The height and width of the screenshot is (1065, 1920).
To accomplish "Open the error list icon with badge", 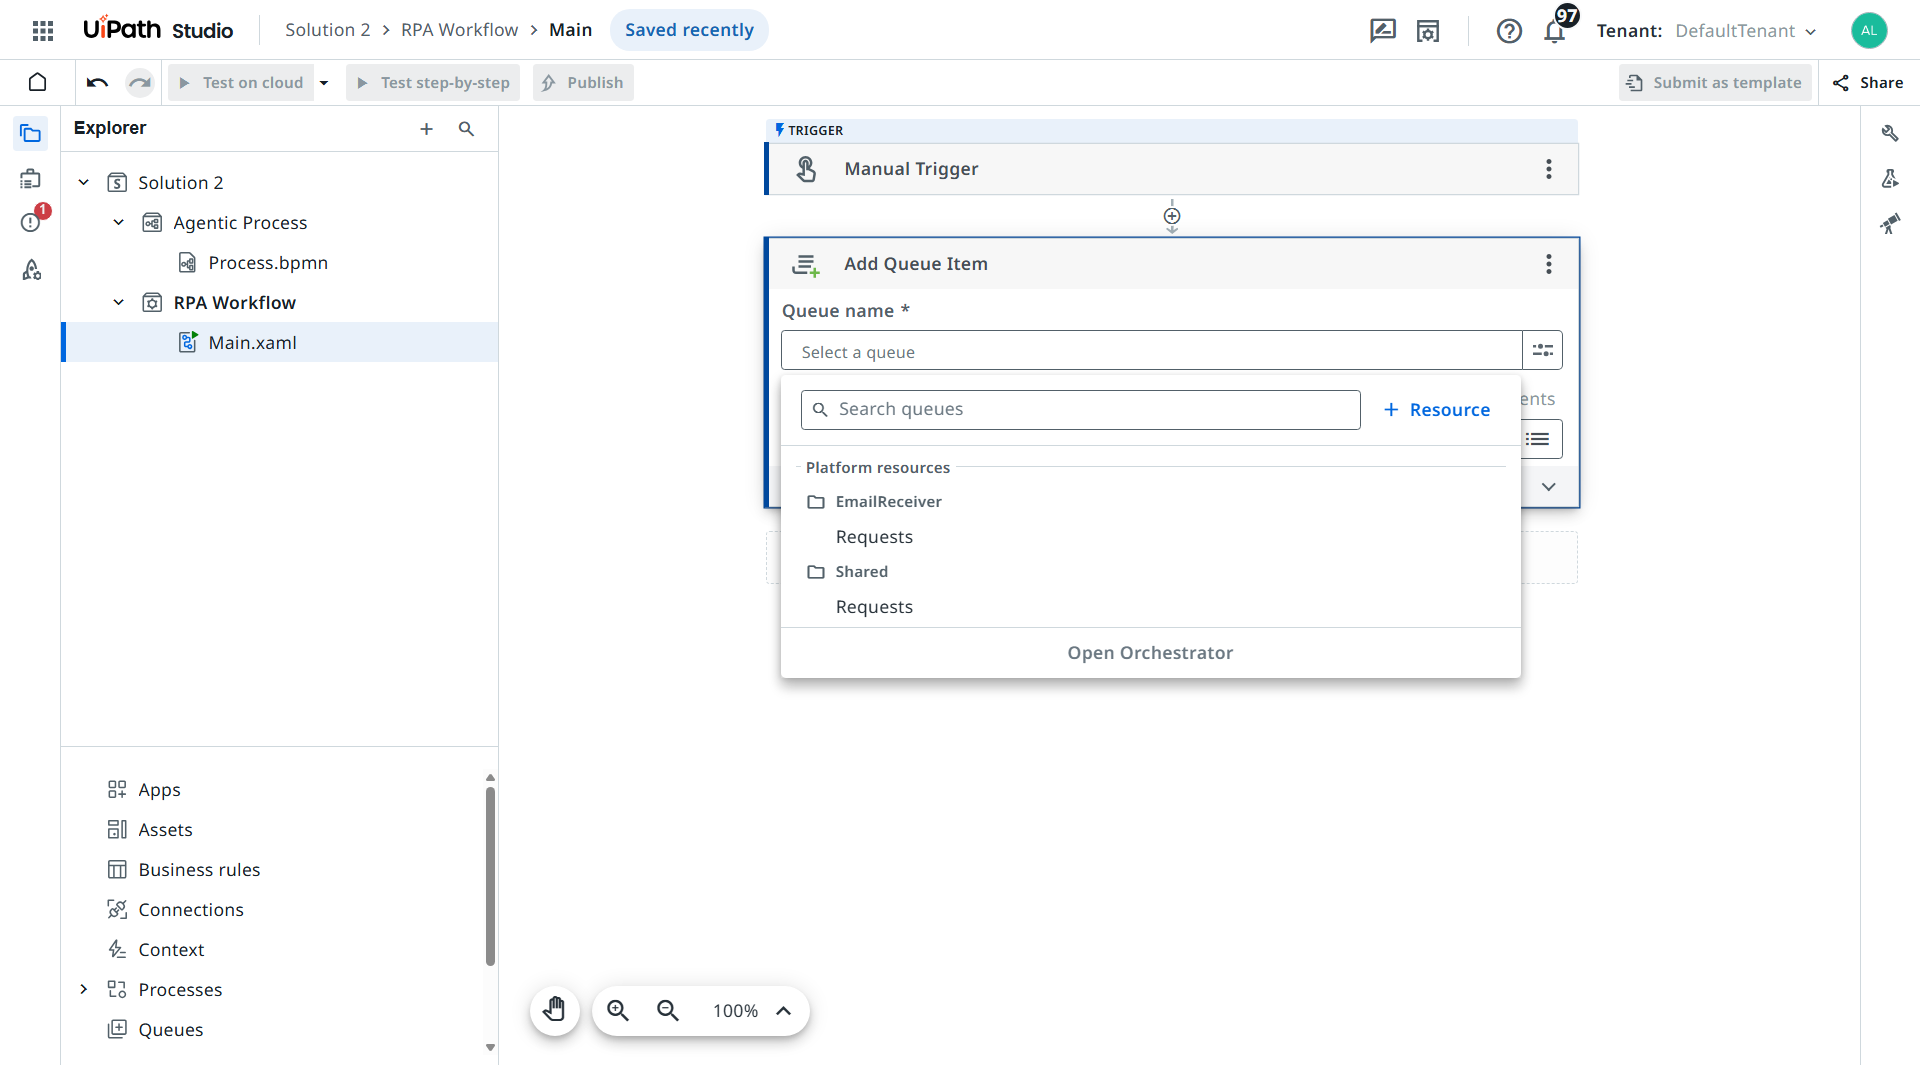I will point(31,221).
